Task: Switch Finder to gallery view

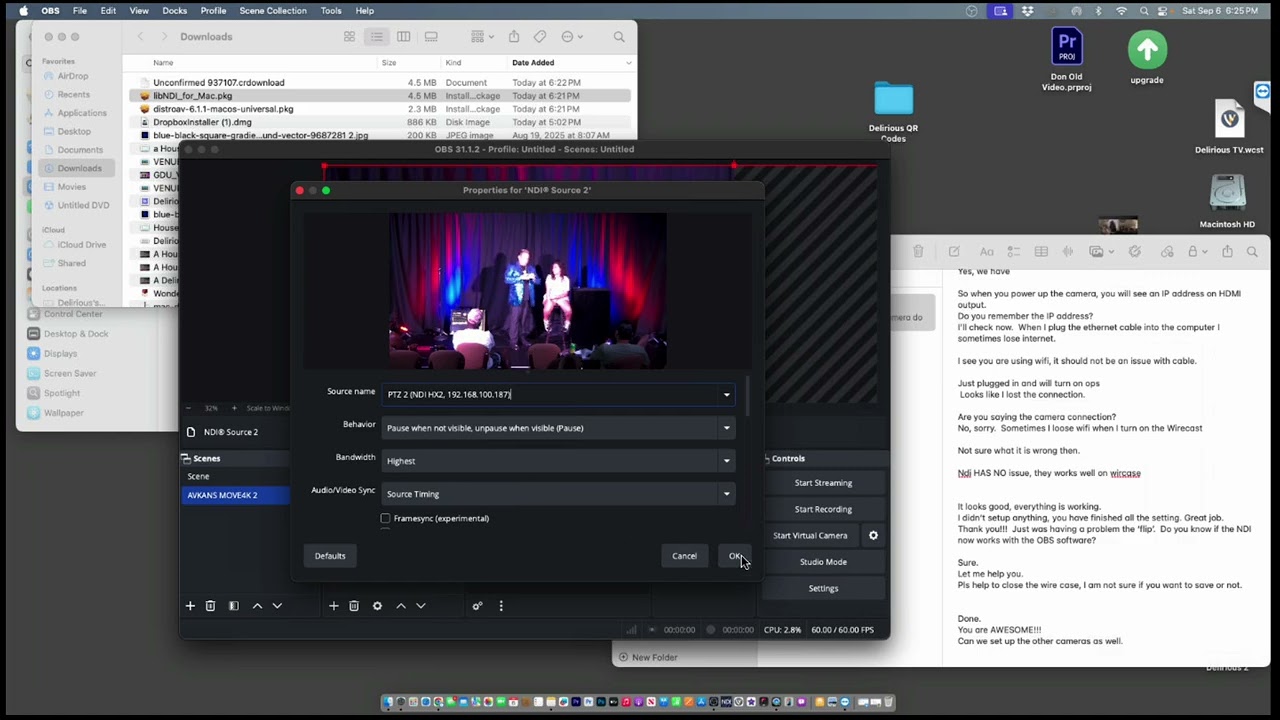Action: (x=431, y=37)
